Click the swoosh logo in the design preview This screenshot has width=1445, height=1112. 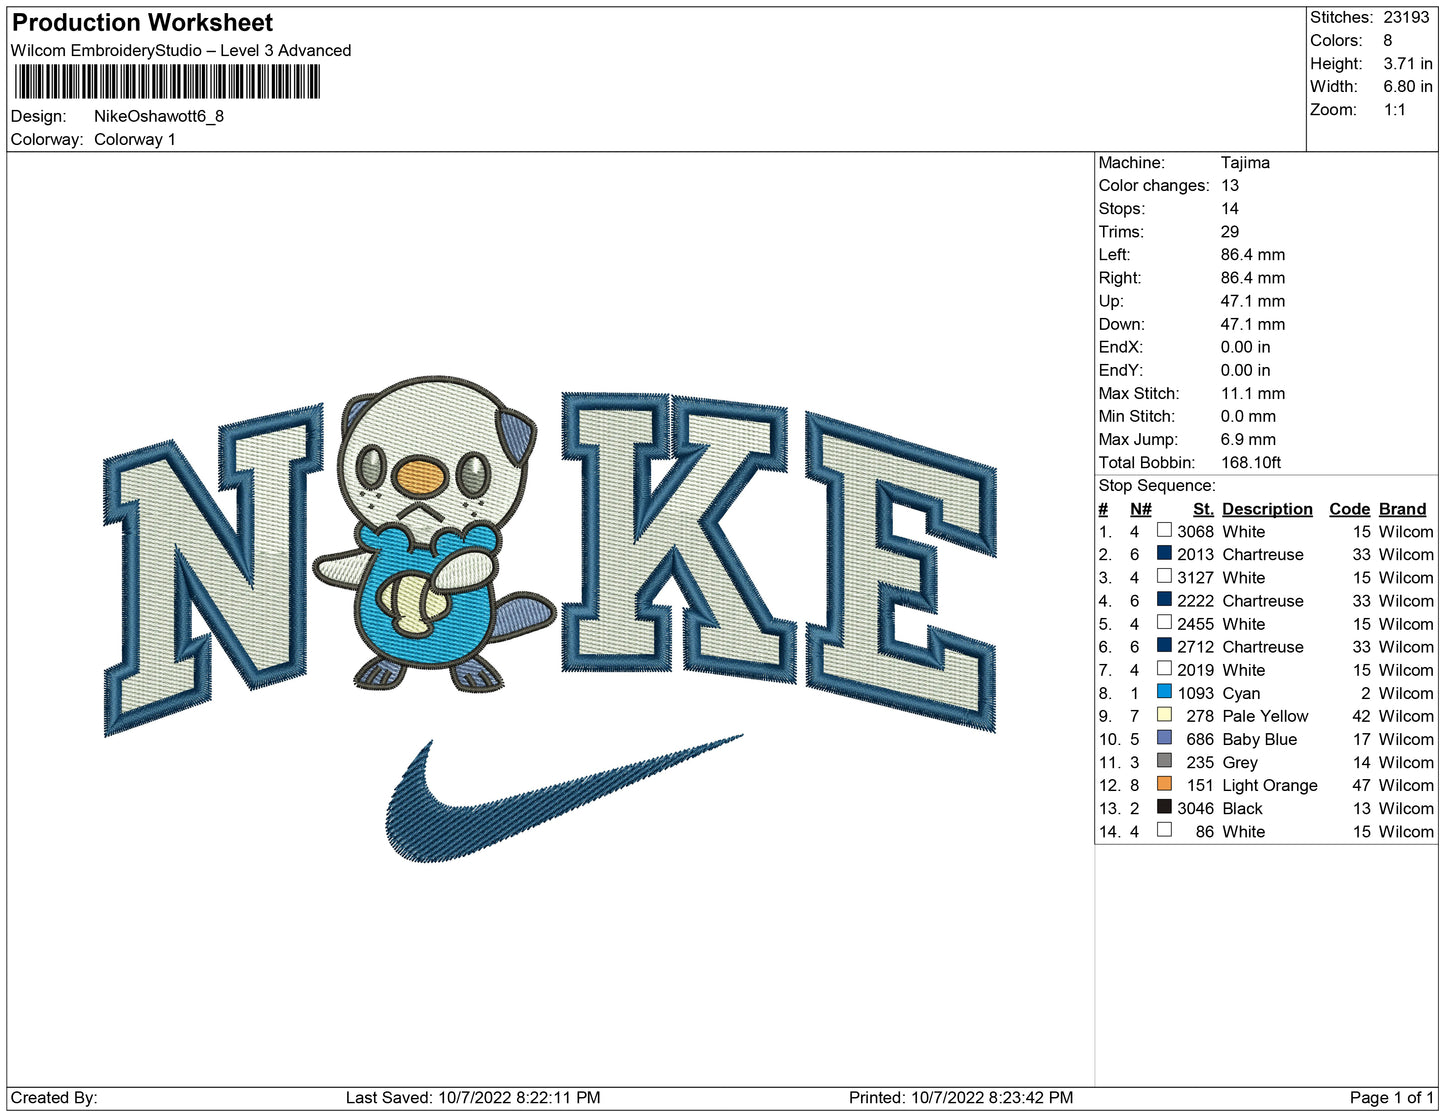click(x=564, y=799)
